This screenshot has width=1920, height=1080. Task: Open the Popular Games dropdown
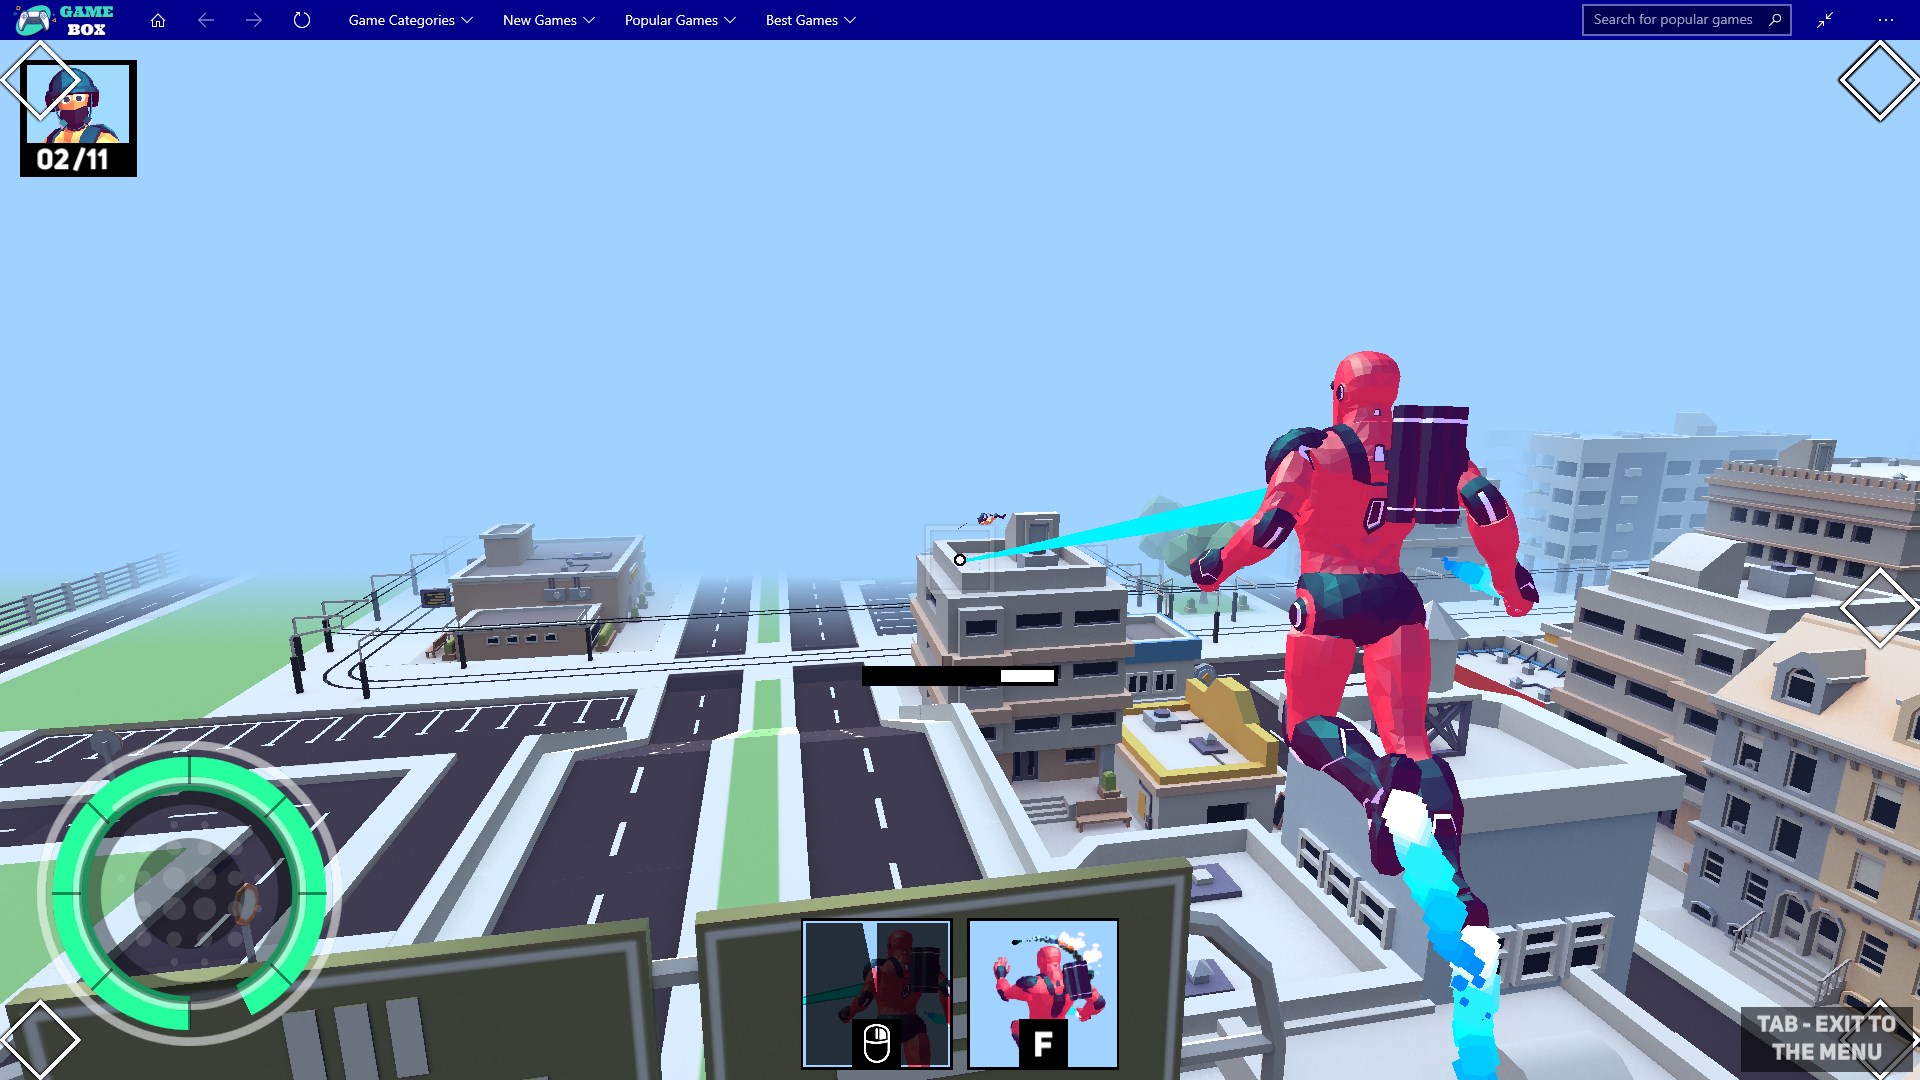pos(680,20)
